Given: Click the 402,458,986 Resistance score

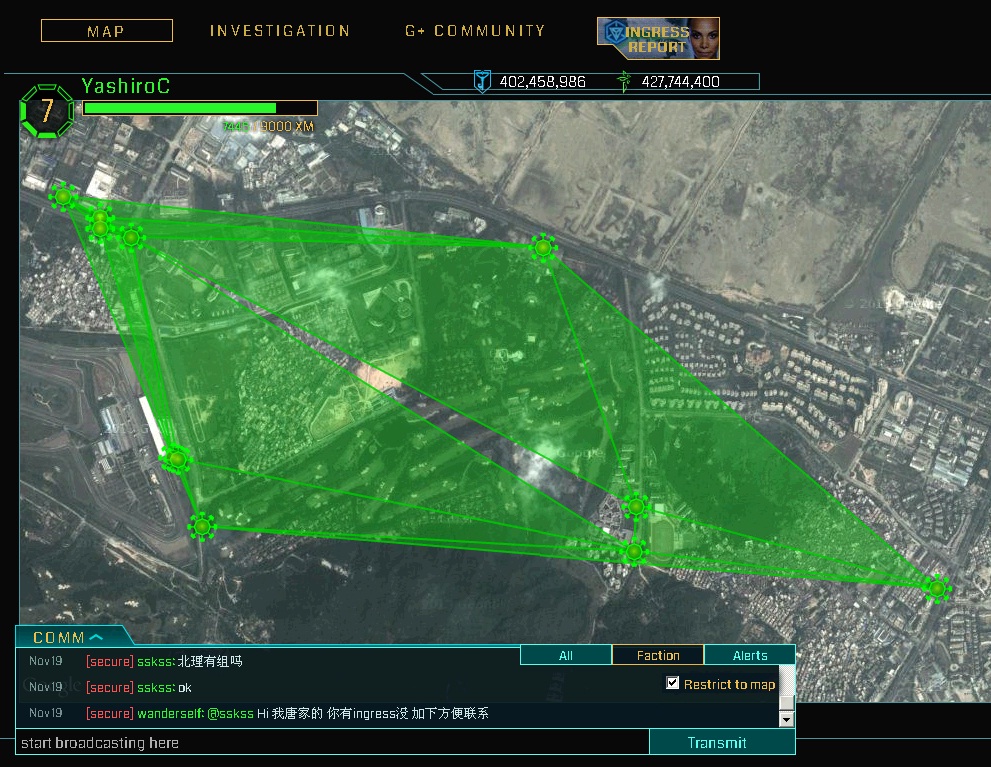Looking at the screenshot, I should (542, 82).
